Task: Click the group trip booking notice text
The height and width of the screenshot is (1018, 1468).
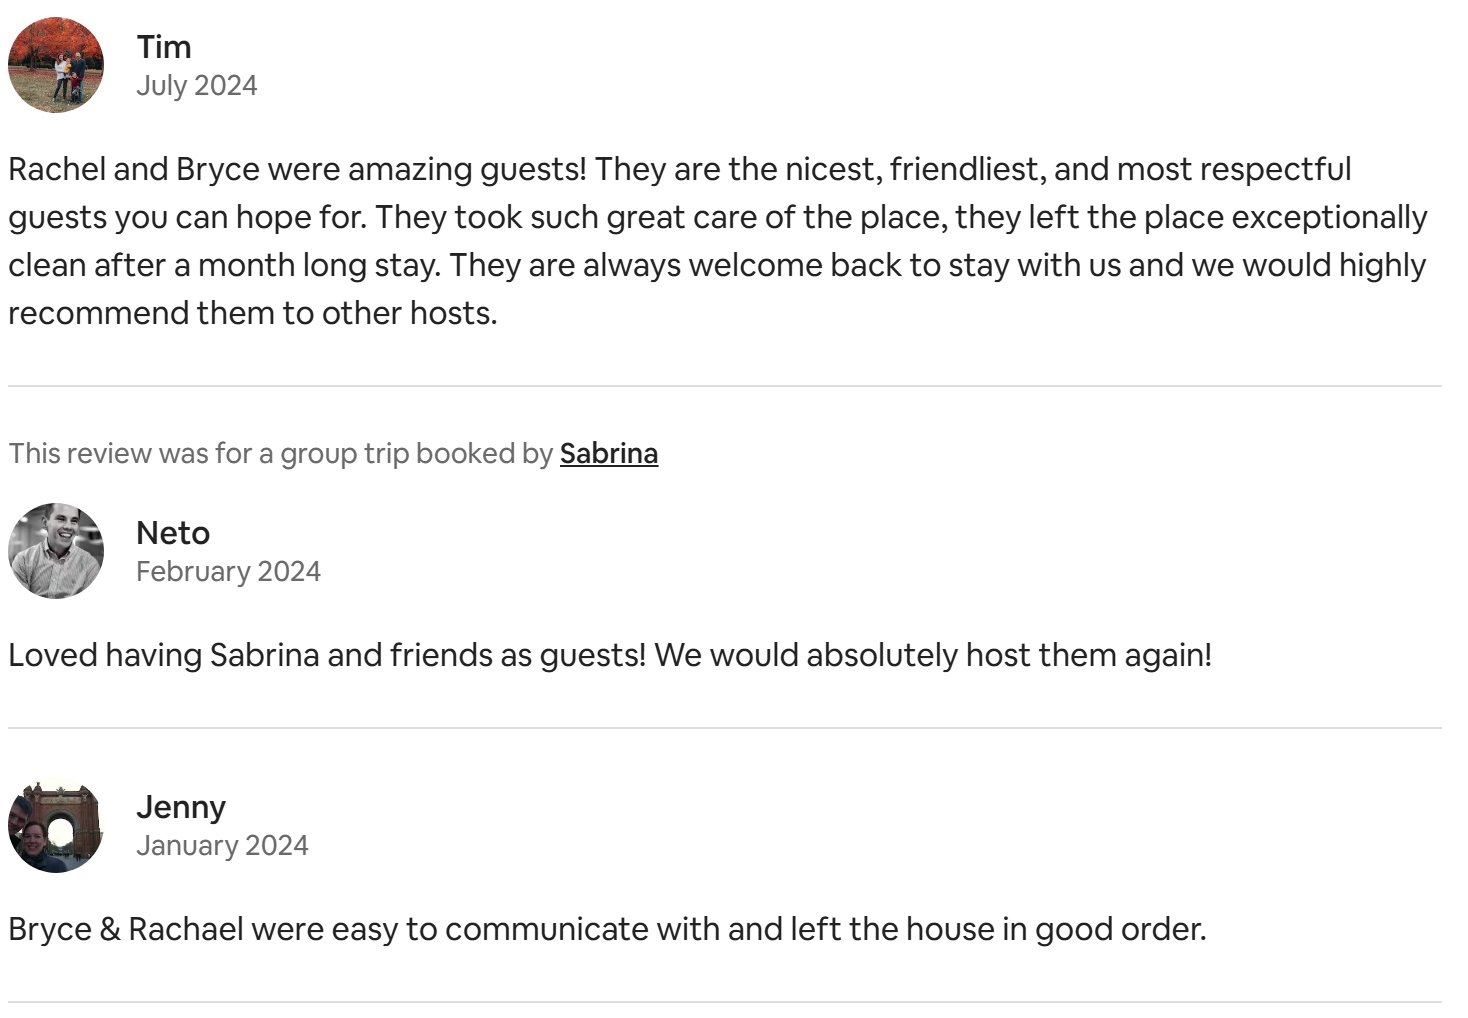Action: 280,453
